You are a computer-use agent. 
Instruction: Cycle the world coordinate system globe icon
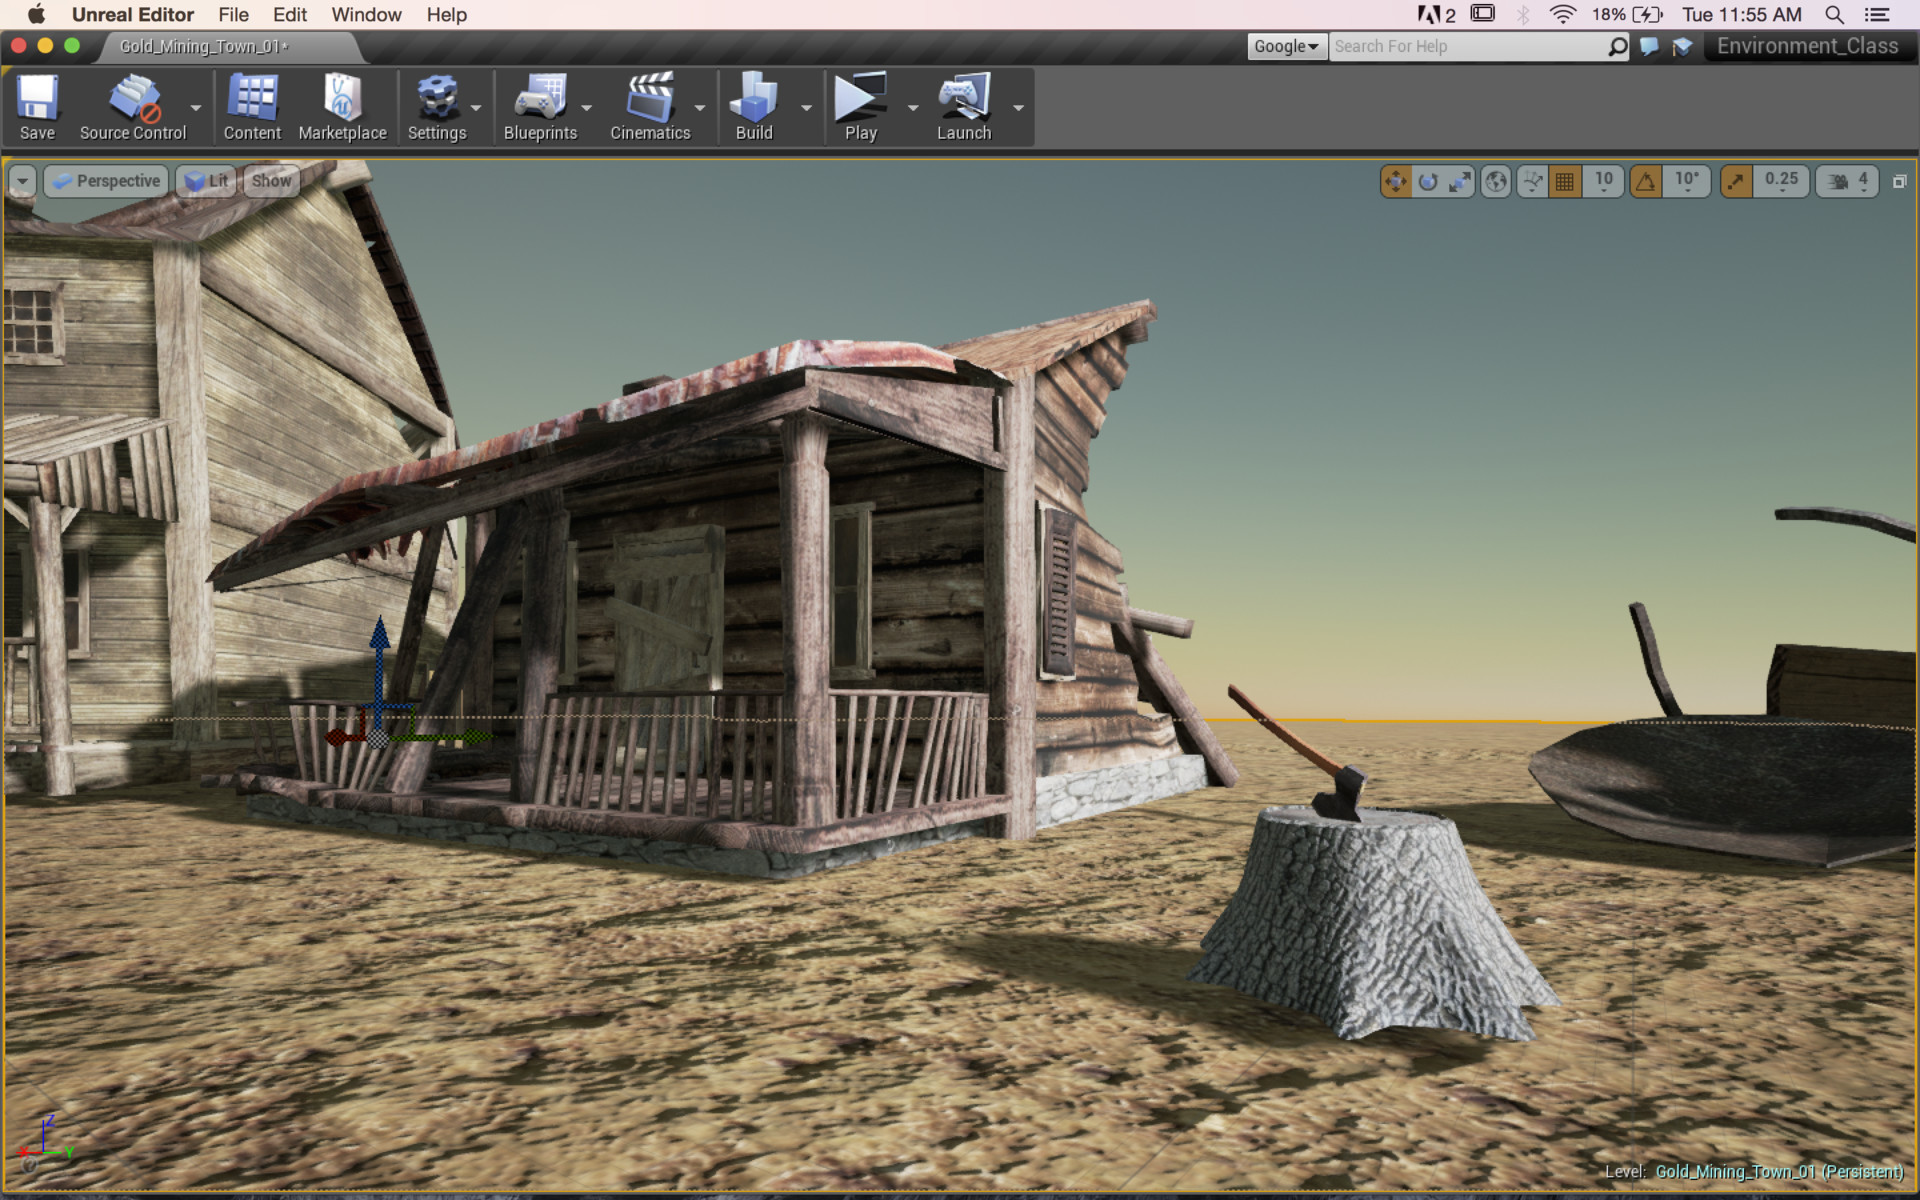pyautogui.click(x=1496, y=181)
